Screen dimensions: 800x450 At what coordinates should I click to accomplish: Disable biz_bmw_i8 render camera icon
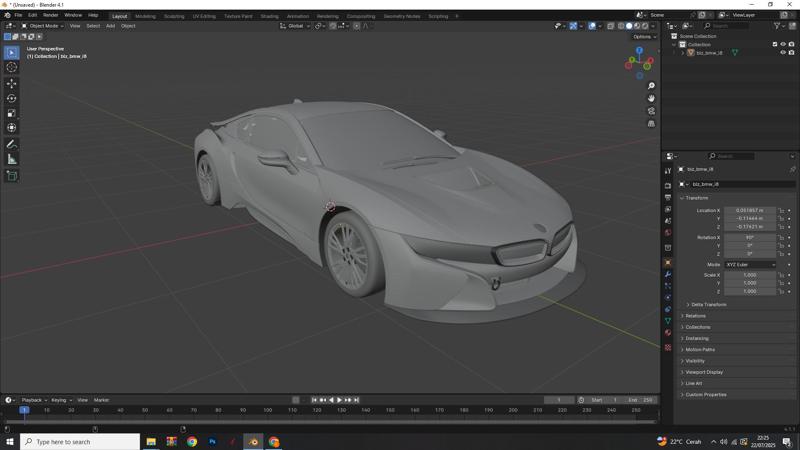click(791, 53)
